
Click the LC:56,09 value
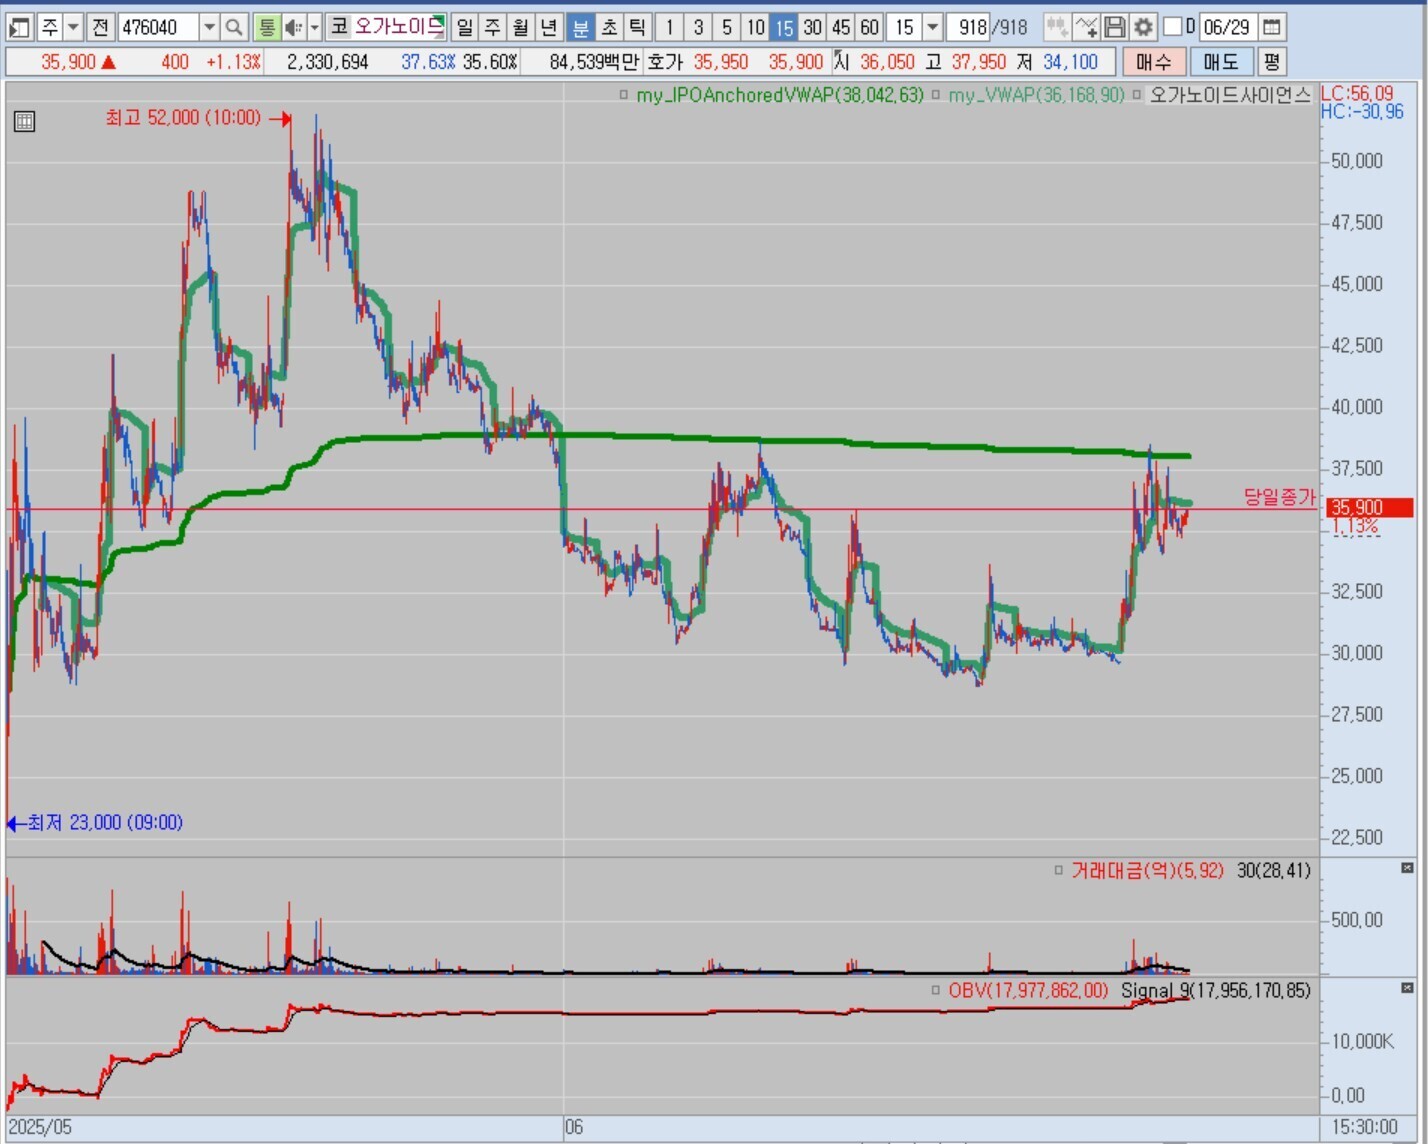coord(1357,94)
